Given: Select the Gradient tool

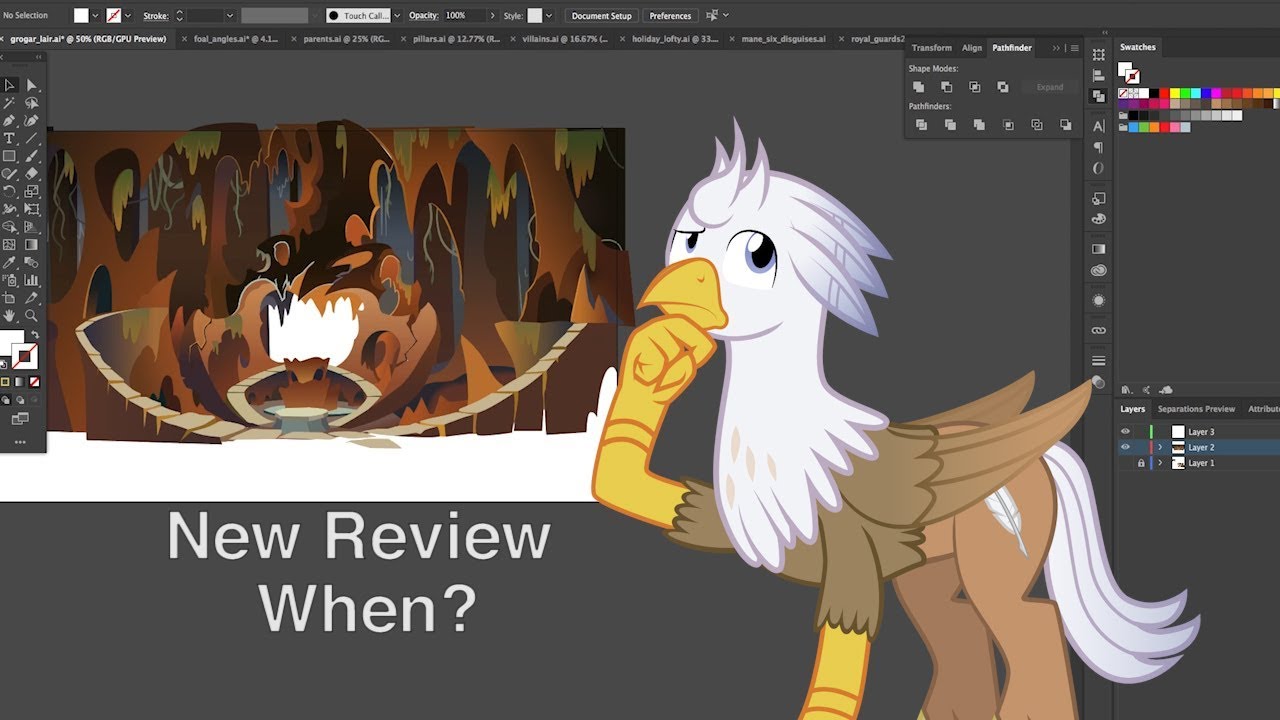Looking at the screenshot, I should [32, 245].
